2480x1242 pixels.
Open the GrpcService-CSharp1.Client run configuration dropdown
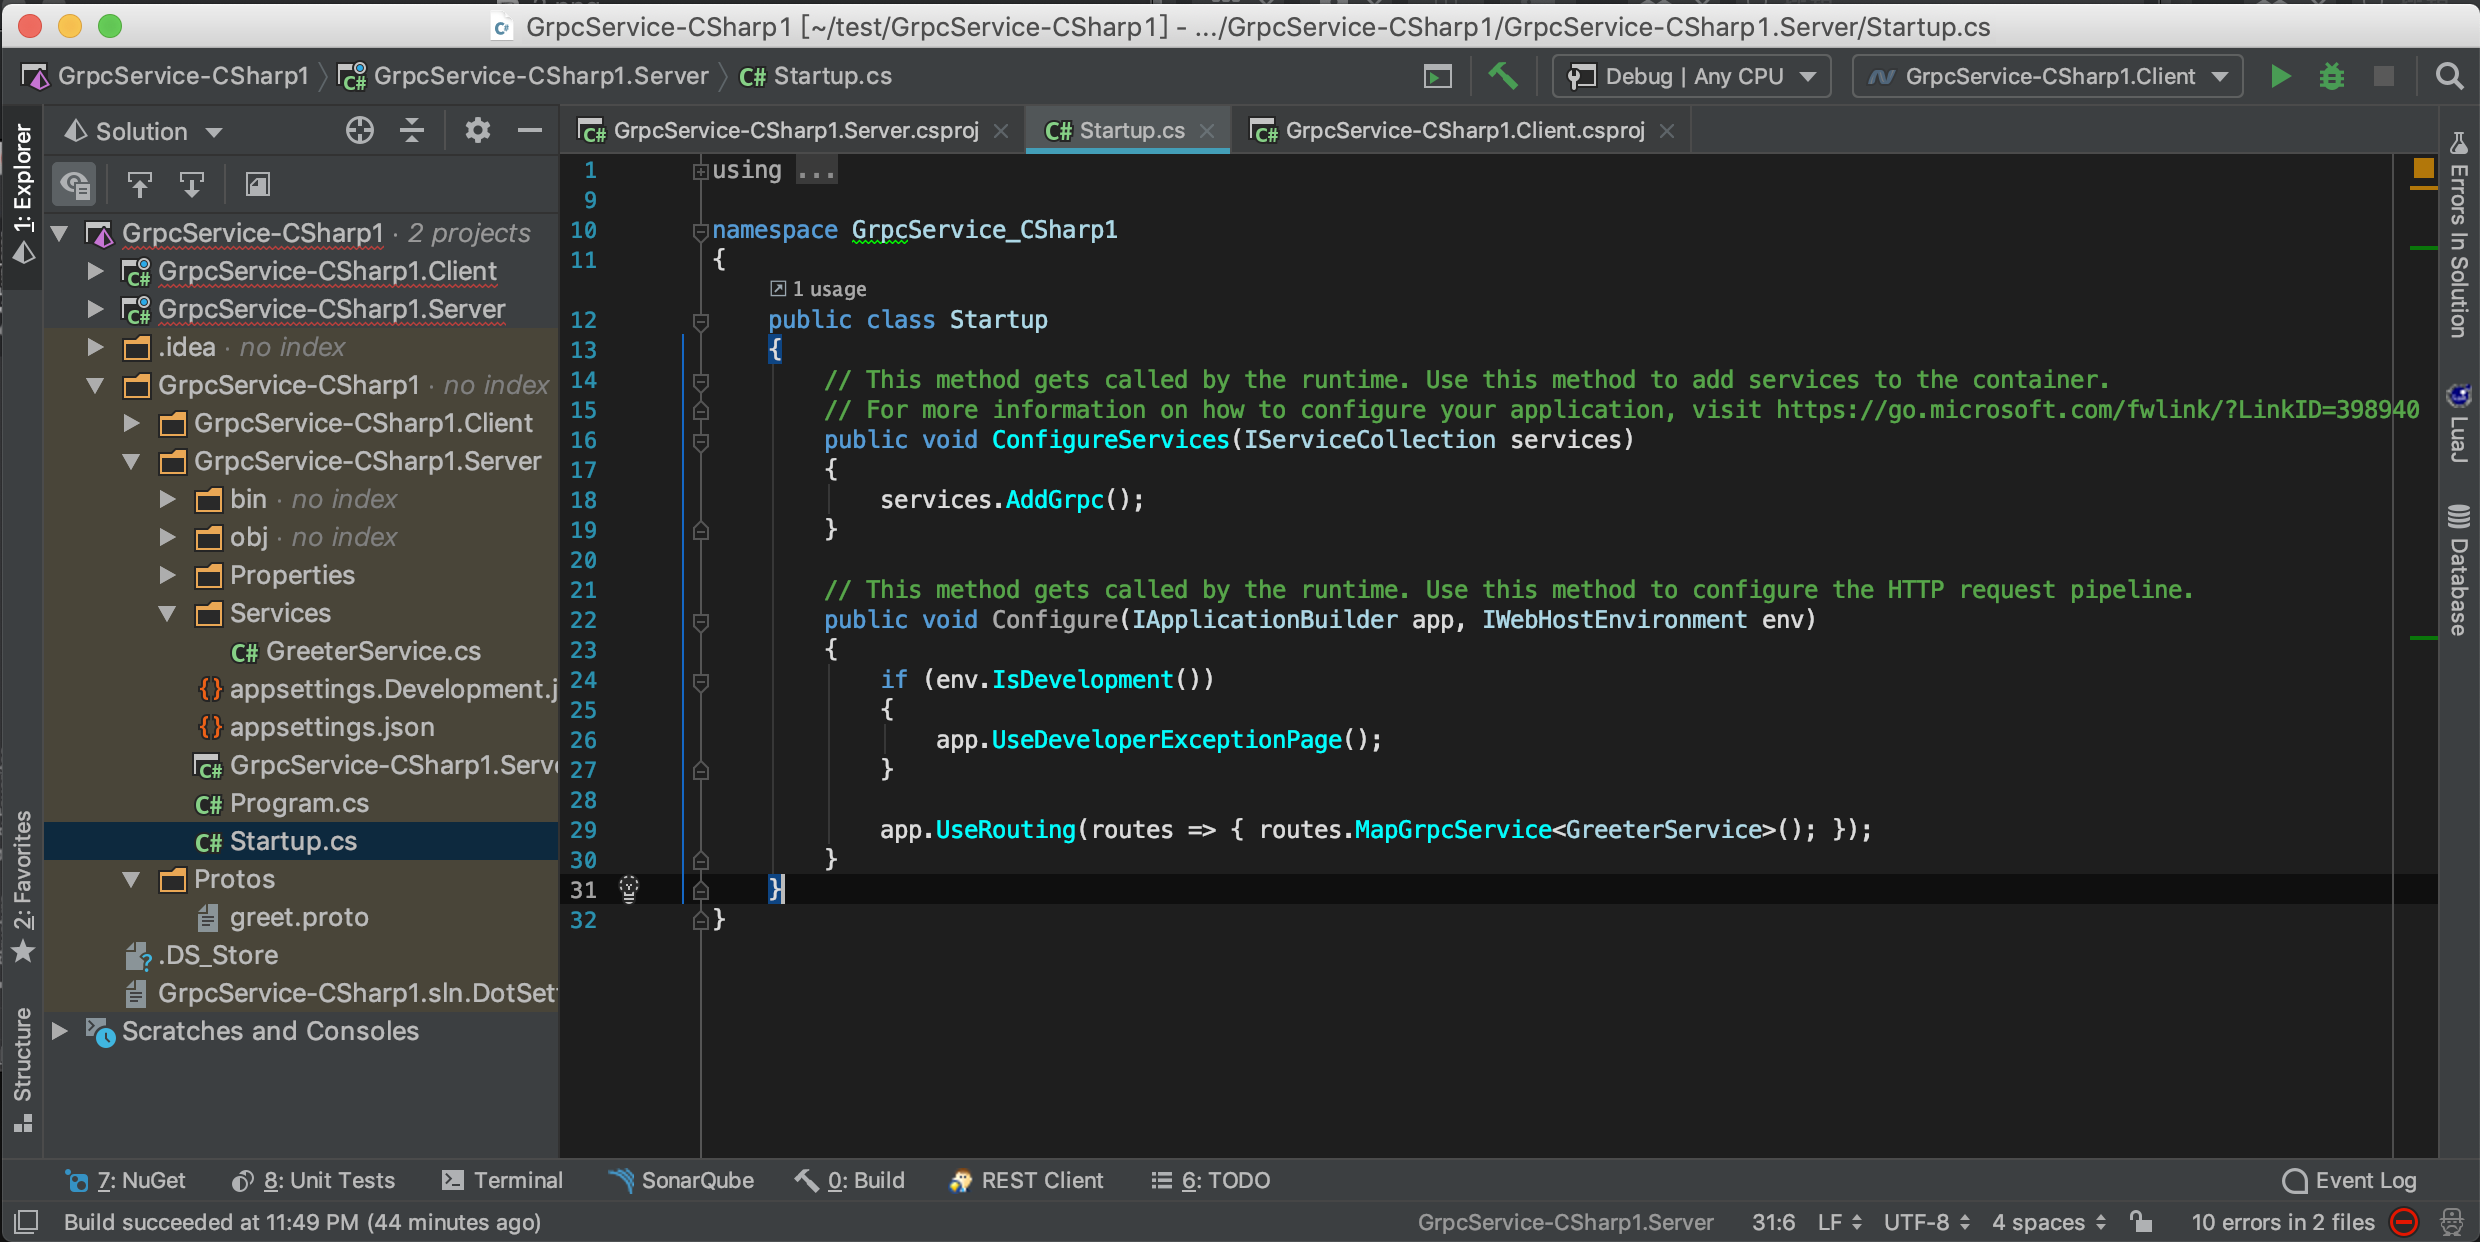point(2048,77)
